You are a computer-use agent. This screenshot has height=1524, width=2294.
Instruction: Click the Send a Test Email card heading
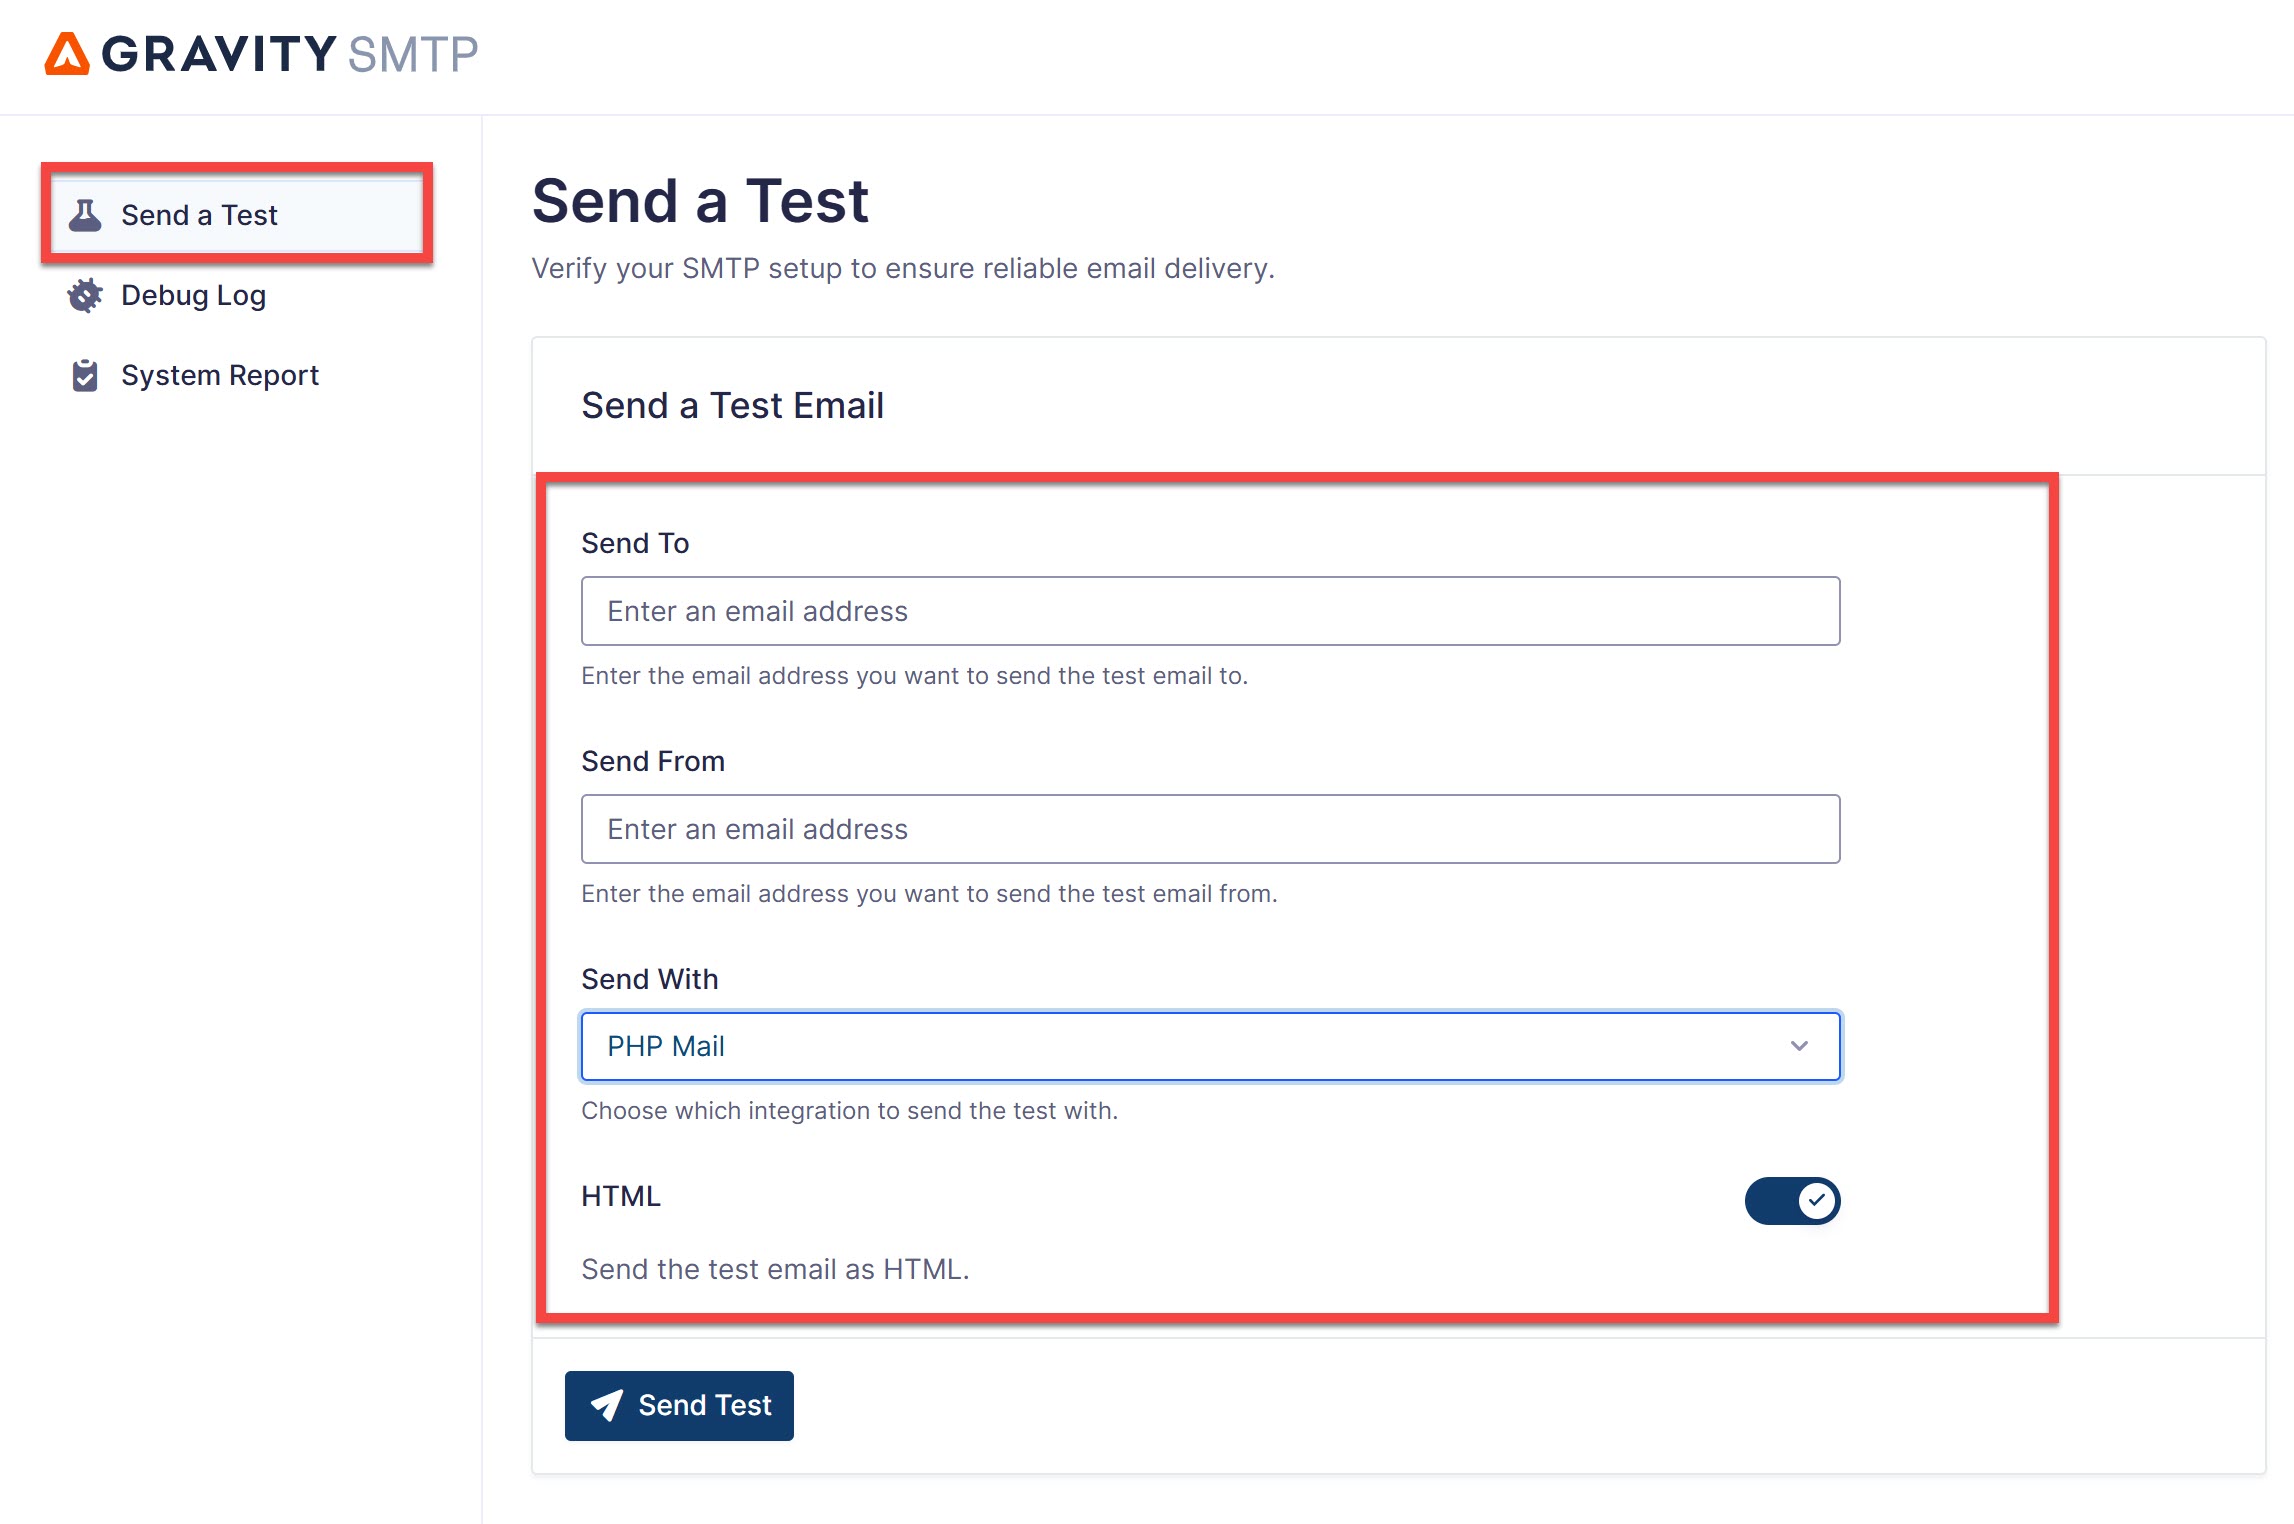point(732,406)
